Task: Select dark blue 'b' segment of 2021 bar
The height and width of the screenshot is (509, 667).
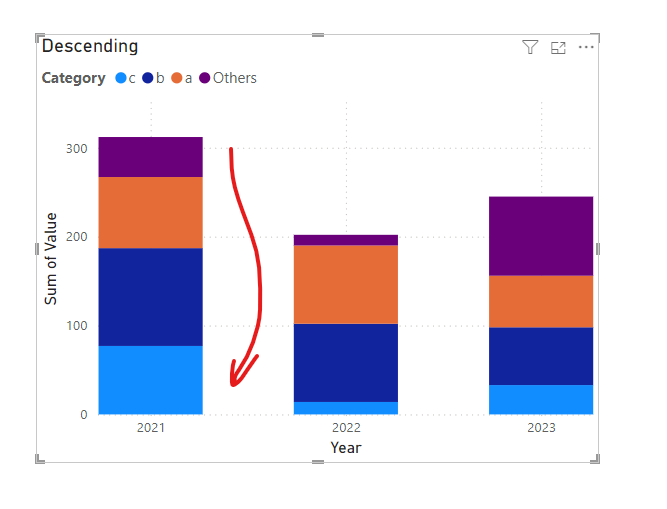Action: tap(151, 297)
